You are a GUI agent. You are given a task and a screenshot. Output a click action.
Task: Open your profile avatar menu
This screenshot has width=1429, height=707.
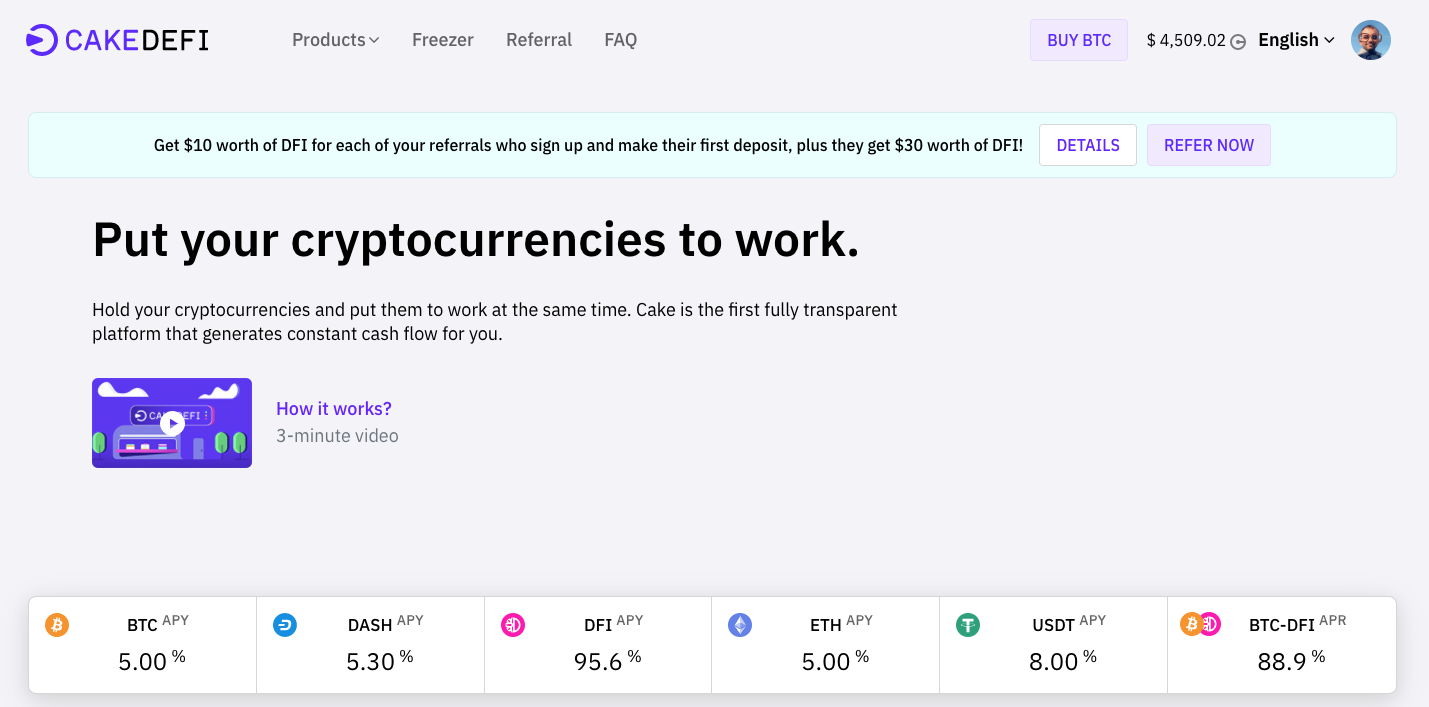(x=1370, y=39)
